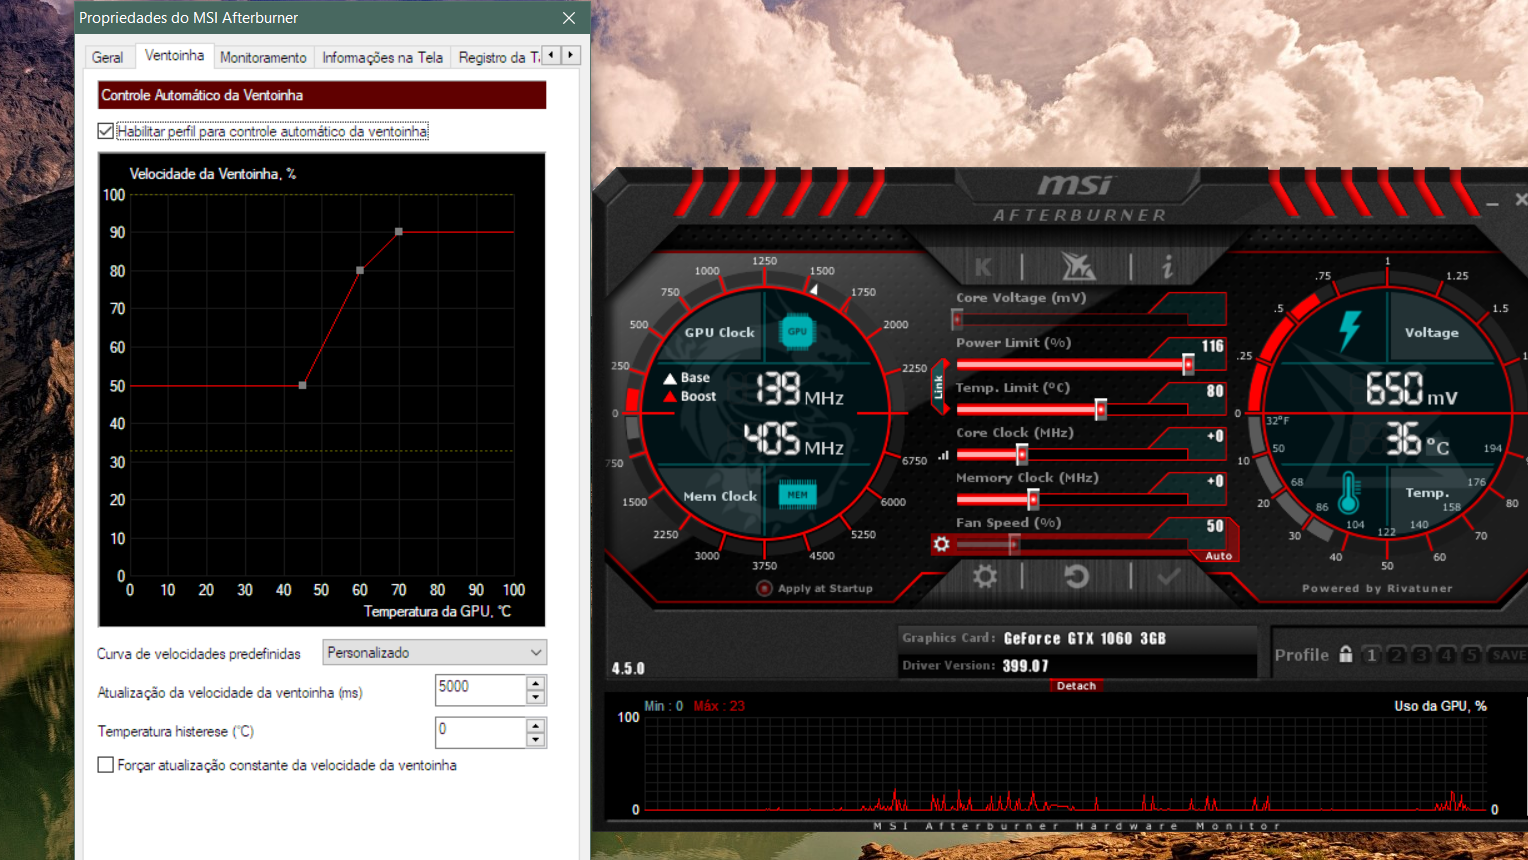Check Forçar atualização constante da velocidade
Screen dimensions: 1528x860
pos(105,765)
